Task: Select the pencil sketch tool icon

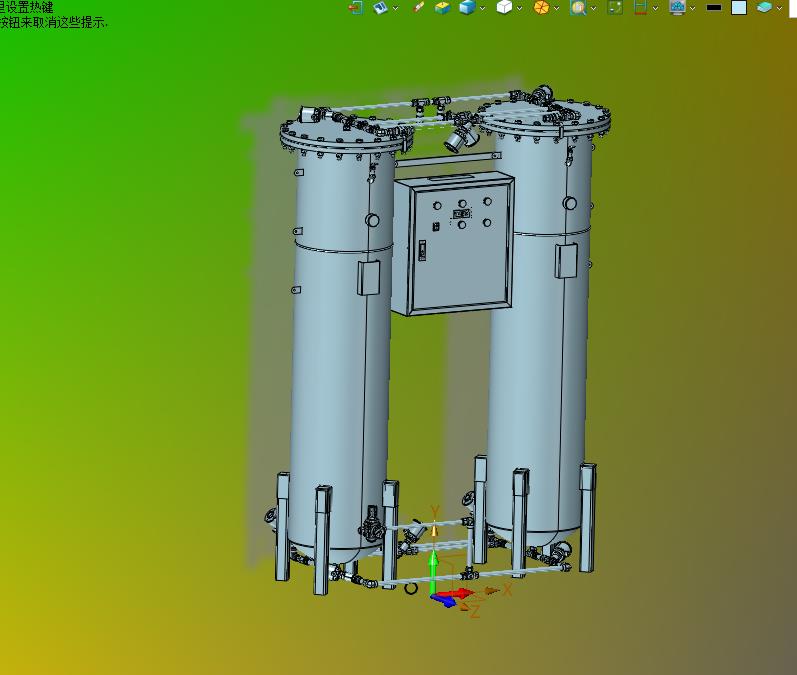Action: (418, 7)
